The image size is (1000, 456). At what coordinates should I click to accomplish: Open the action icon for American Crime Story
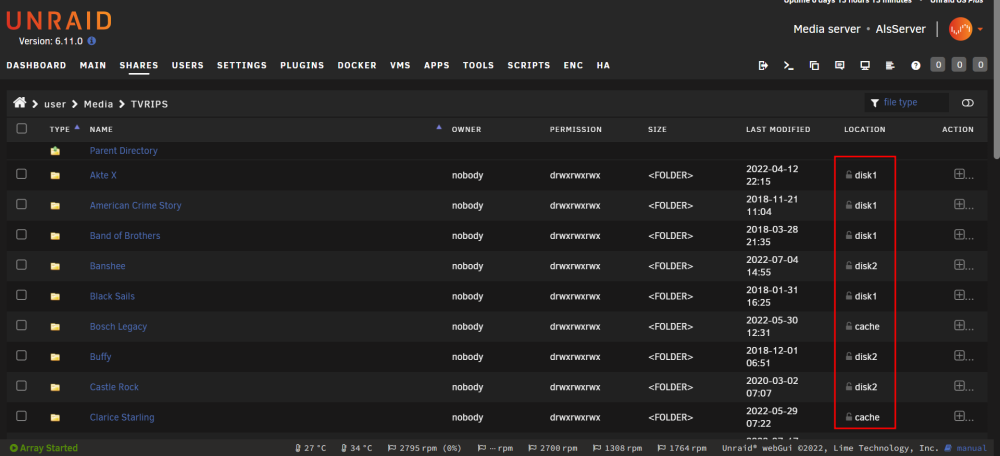(959, 204)
